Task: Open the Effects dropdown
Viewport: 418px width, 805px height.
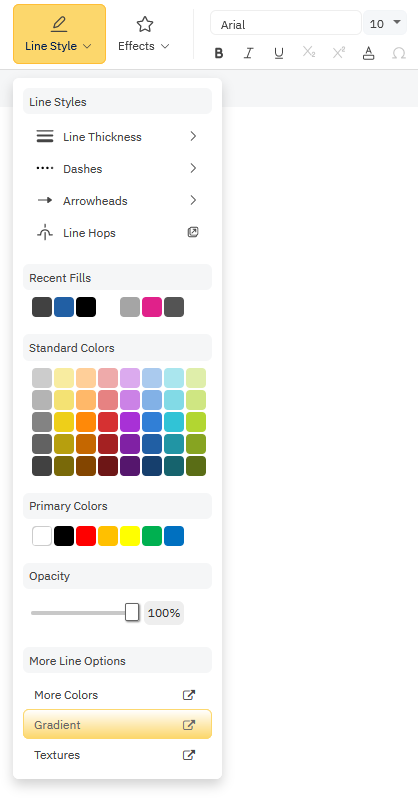Action: pos(143,34)
